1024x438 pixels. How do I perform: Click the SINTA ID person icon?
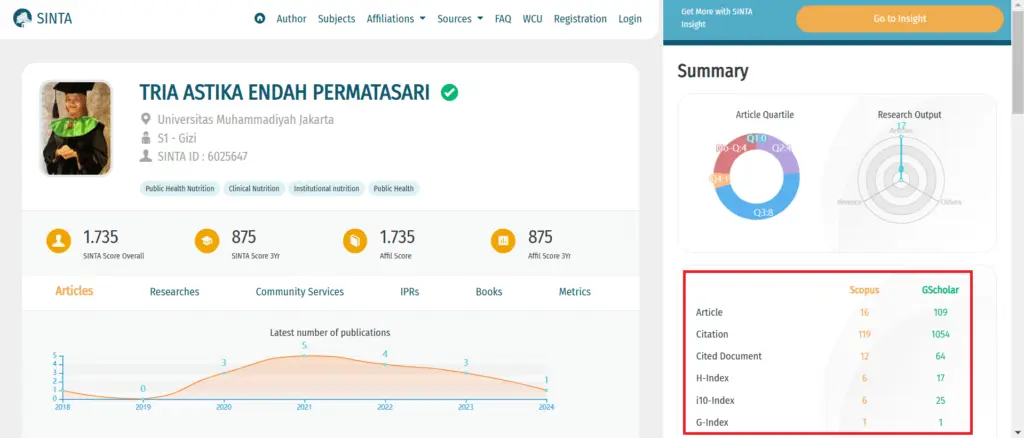[146, 156]
